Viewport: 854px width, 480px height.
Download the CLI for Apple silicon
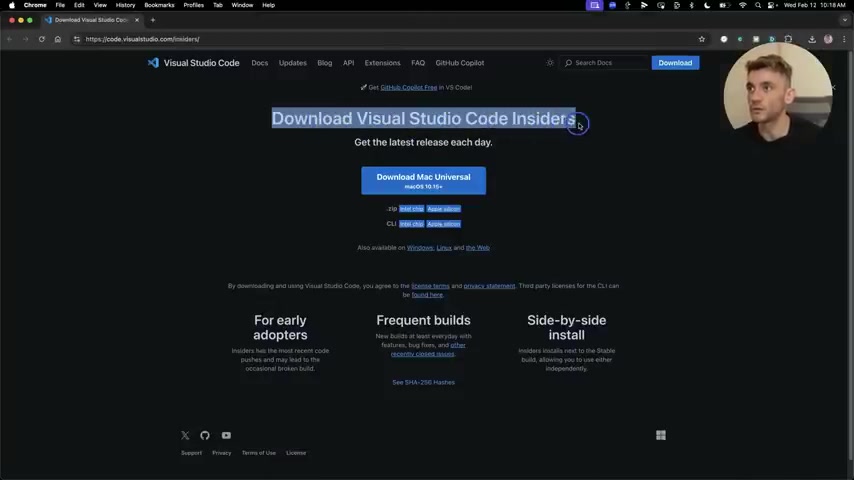[x=443, y=224]
